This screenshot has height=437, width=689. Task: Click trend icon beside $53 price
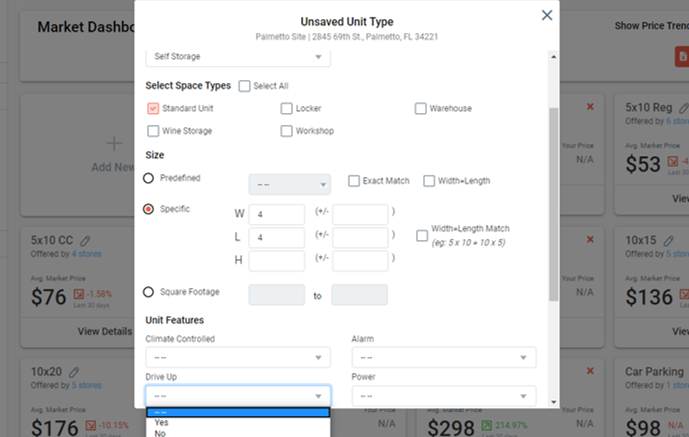point(673,161)
